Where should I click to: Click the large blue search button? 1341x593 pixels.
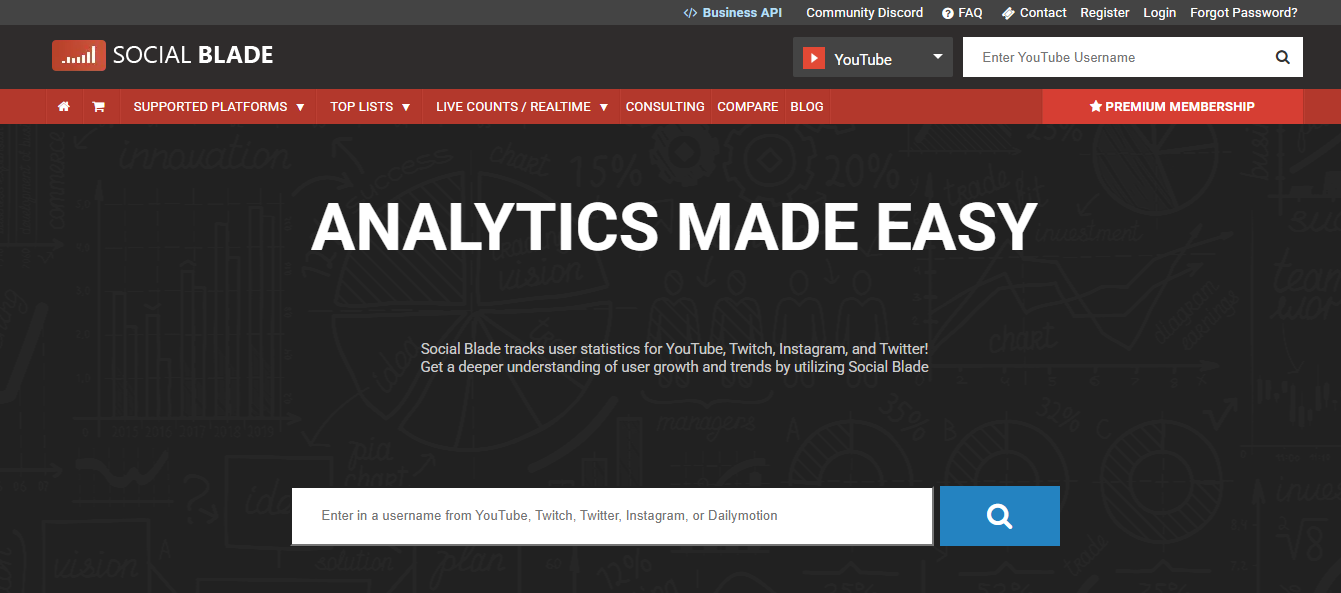[x=1000, y=516]
